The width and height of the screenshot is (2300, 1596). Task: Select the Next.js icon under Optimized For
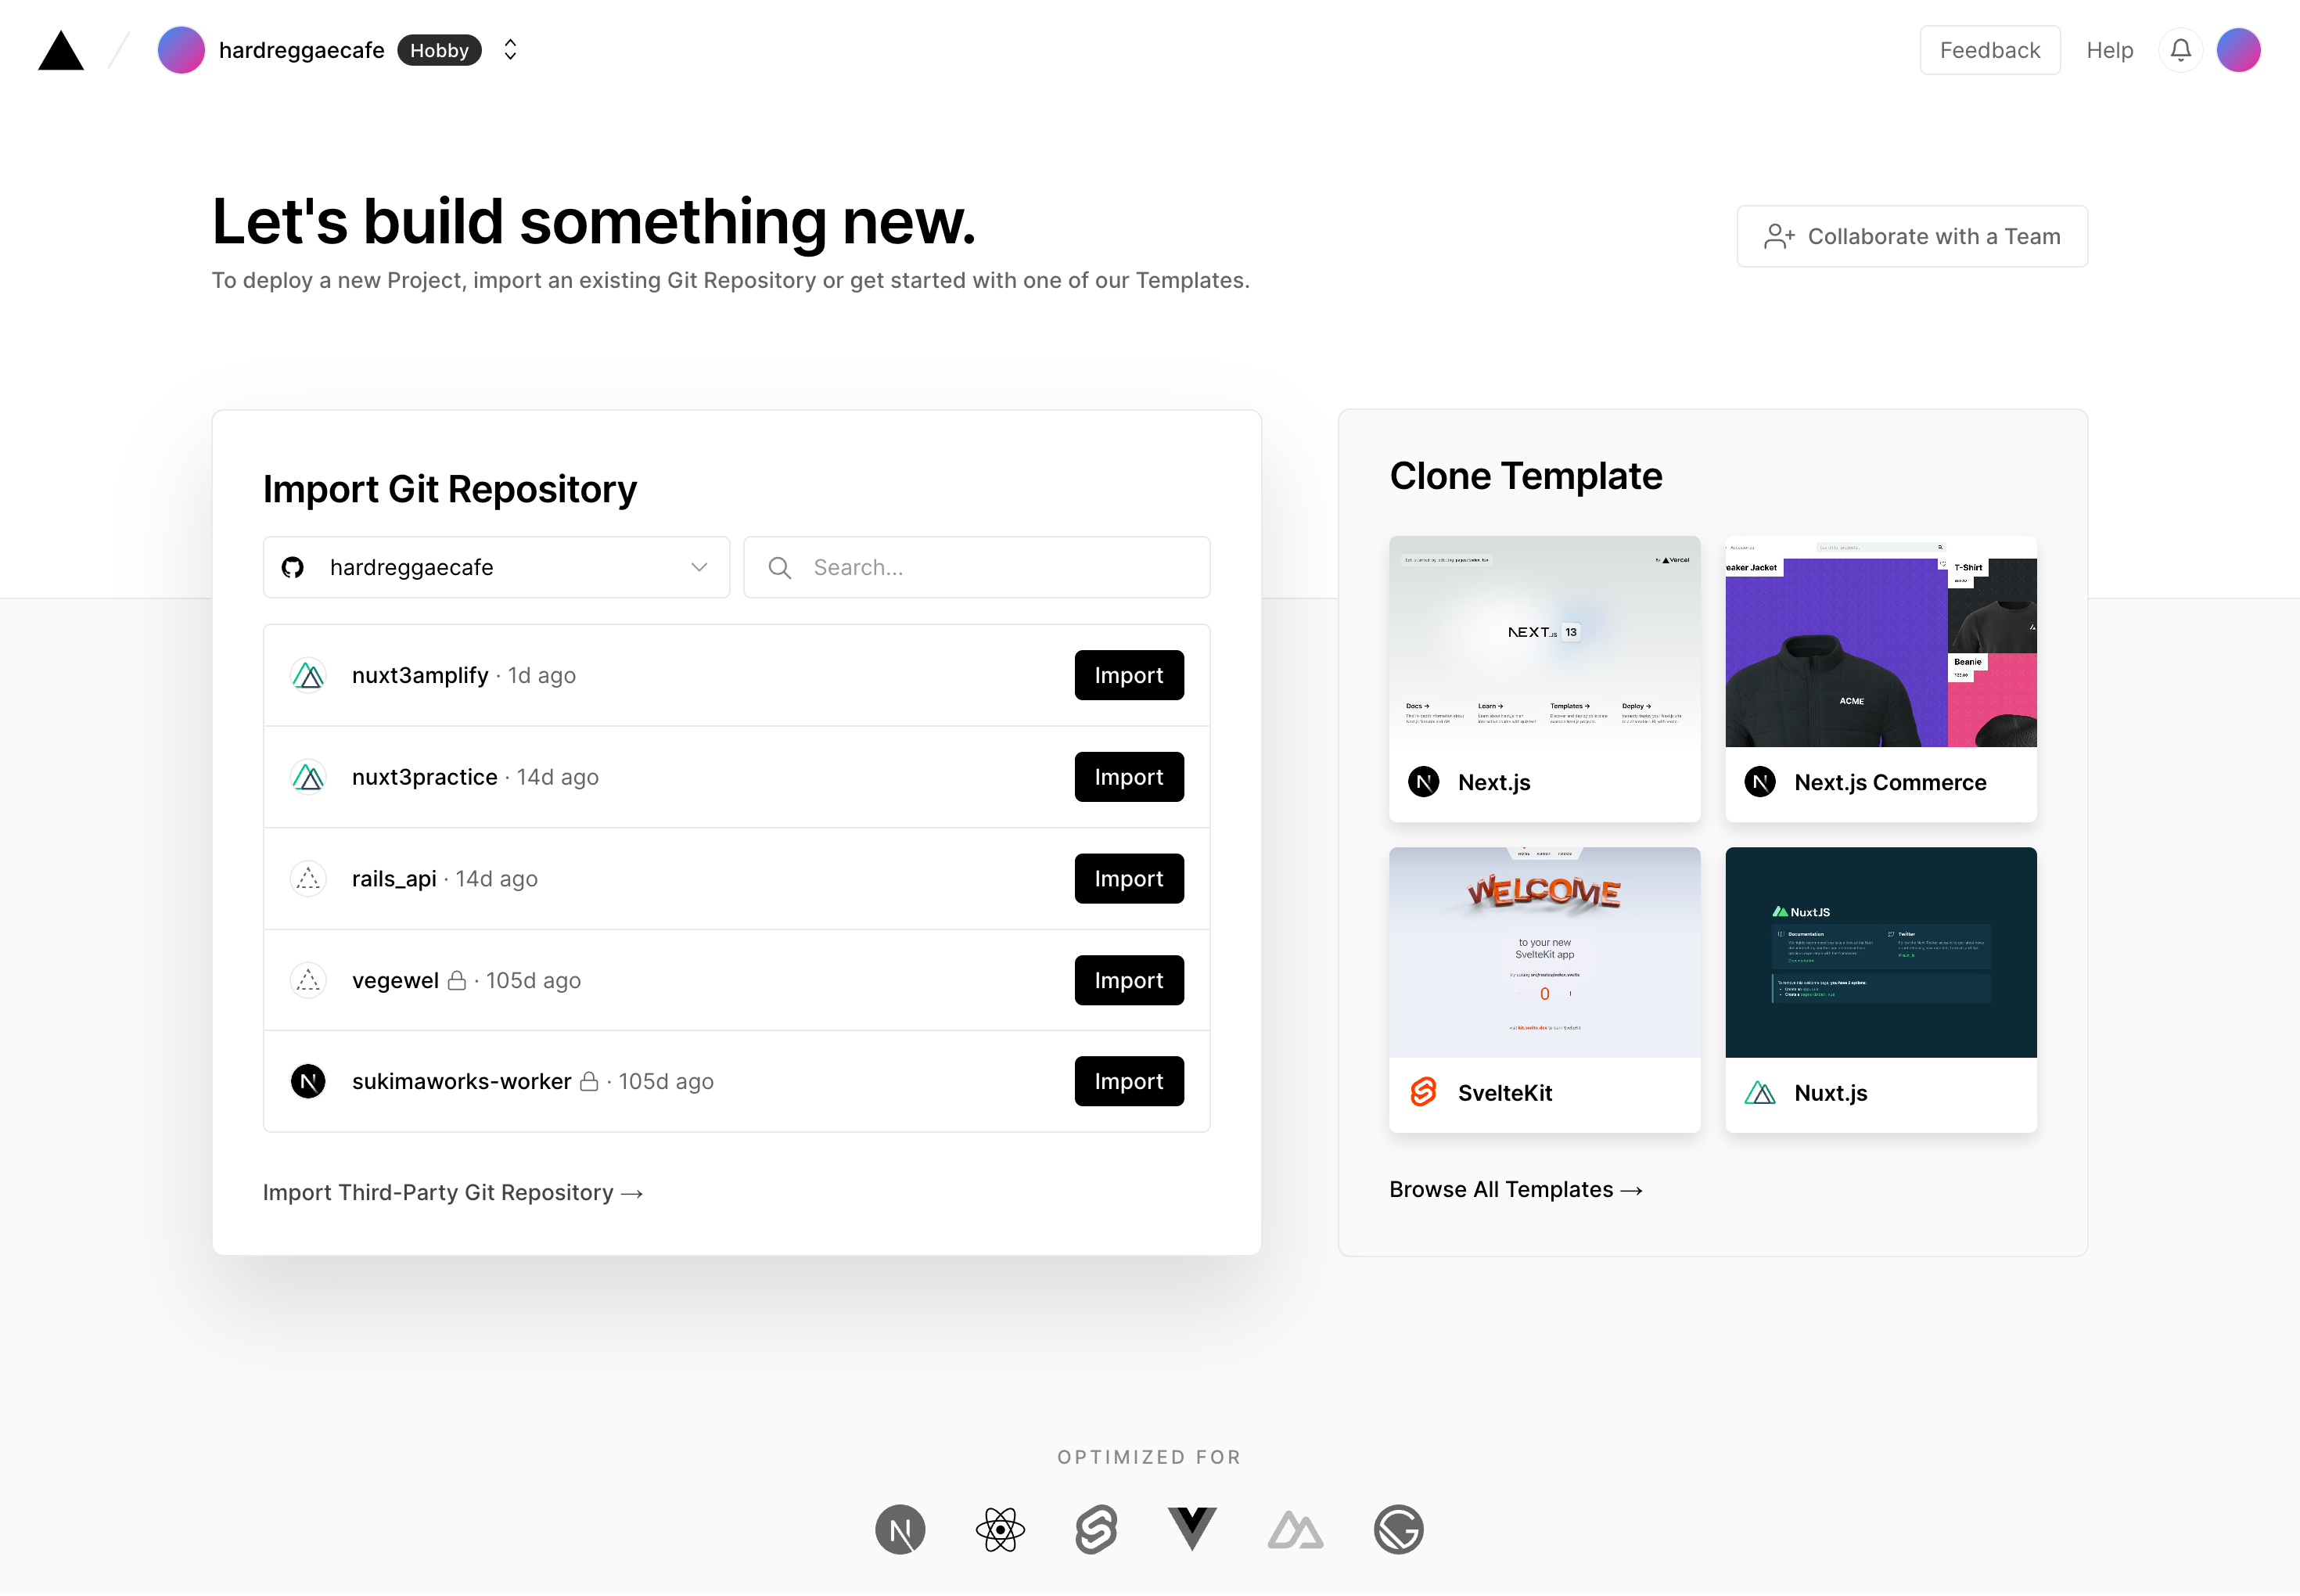(899, 1528)
